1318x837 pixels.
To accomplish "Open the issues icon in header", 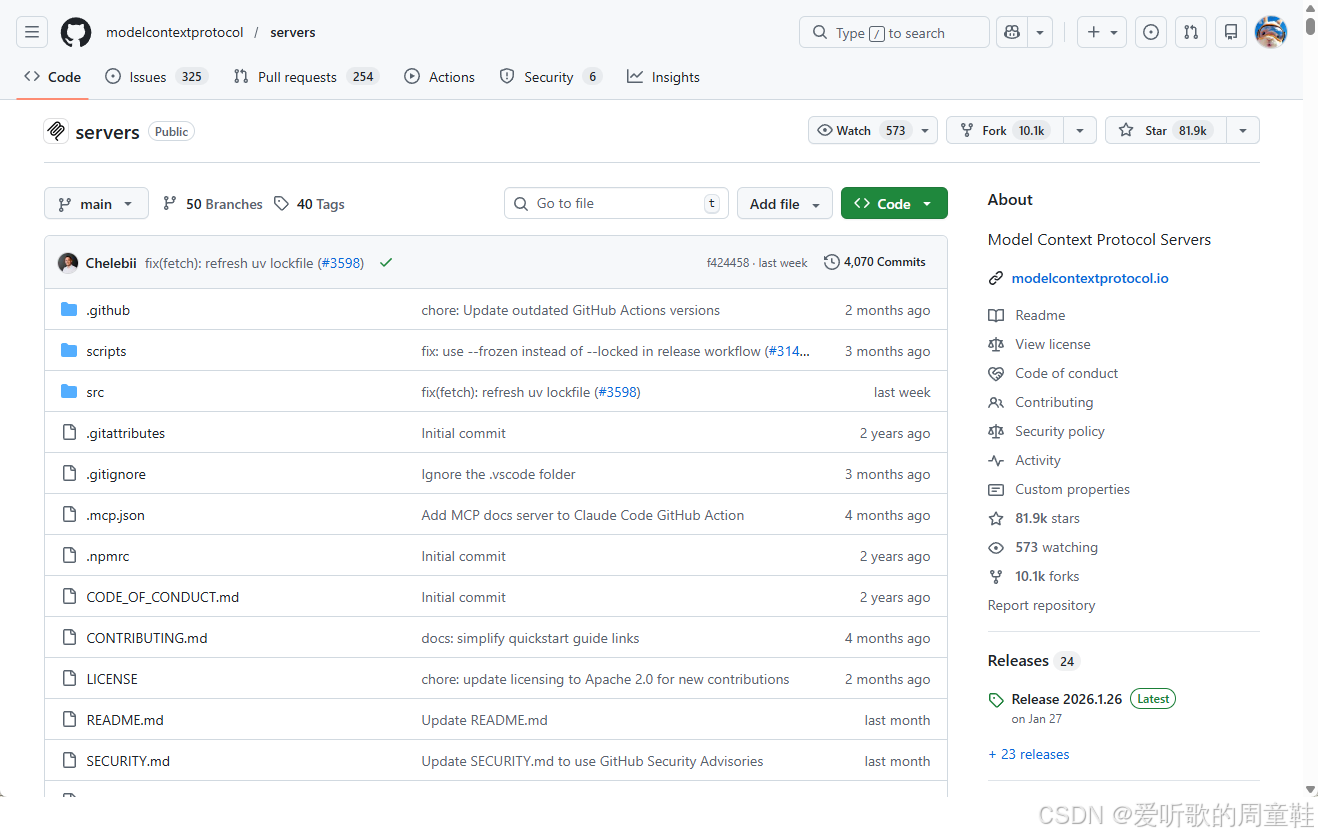I will [x=1151, y=32].
